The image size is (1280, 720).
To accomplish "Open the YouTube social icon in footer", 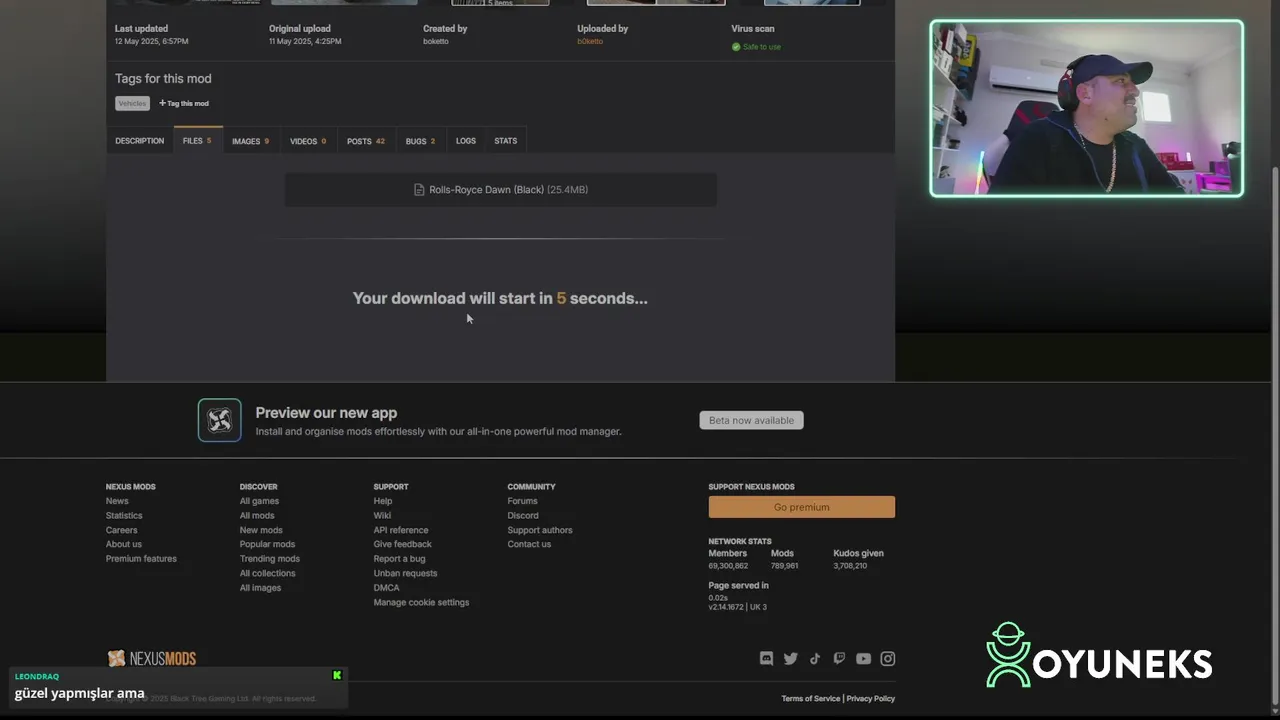I will (x=863, y=659).
